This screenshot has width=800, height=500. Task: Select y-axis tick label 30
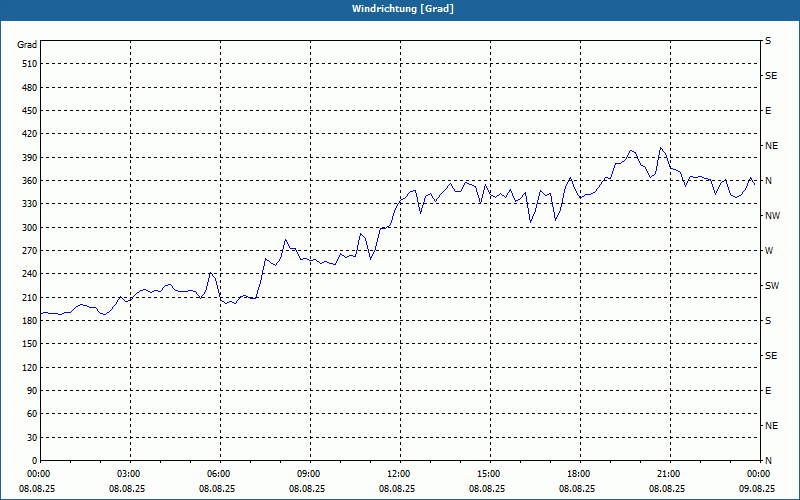click(32, 437)
